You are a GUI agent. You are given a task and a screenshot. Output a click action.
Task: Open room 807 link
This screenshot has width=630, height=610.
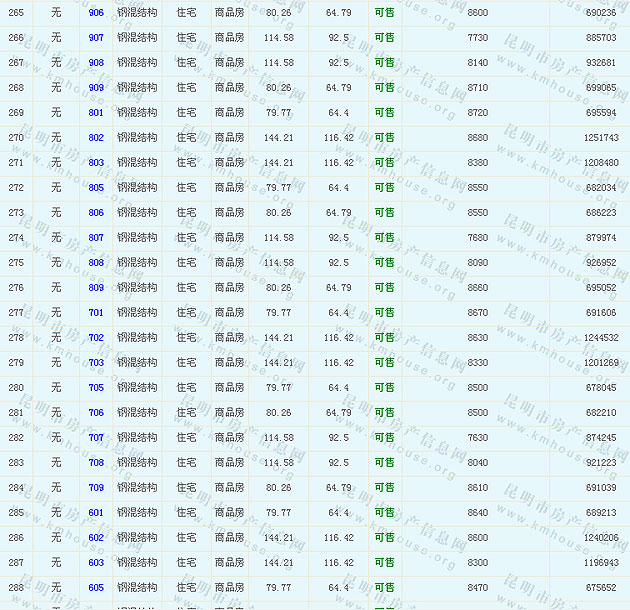pos(96,238)
